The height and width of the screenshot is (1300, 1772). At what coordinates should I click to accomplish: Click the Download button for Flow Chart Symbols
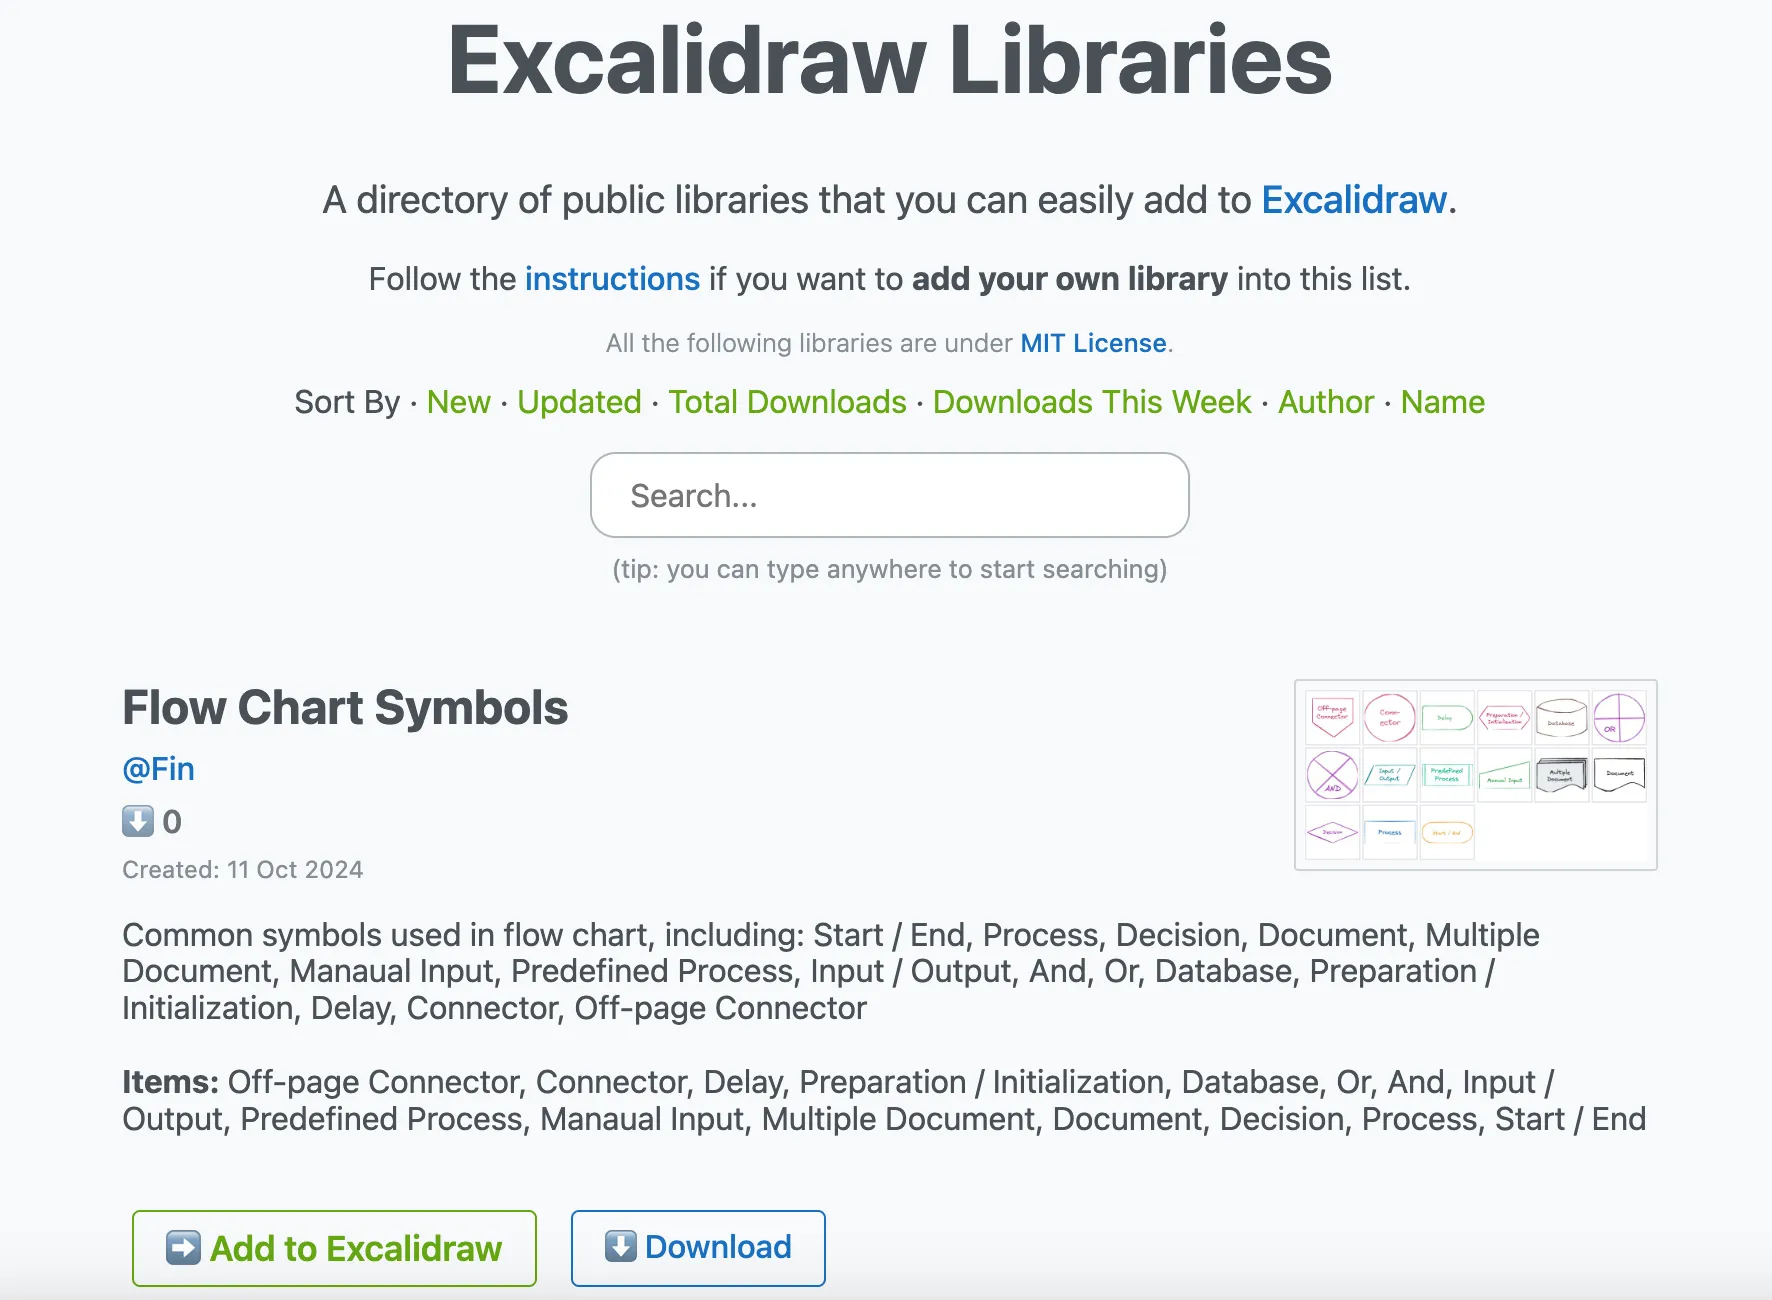[698, 1248]
